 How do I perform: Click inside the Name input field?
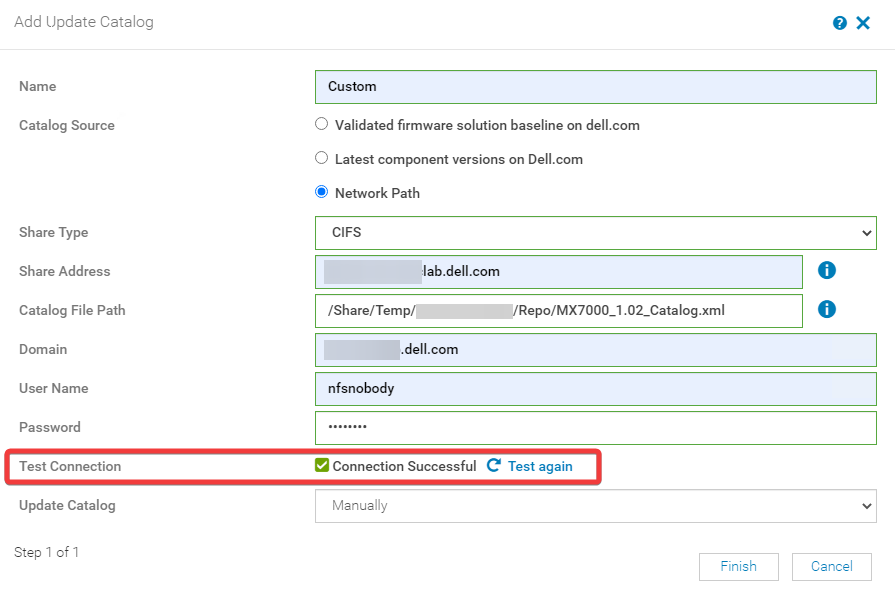click(595, 87)
